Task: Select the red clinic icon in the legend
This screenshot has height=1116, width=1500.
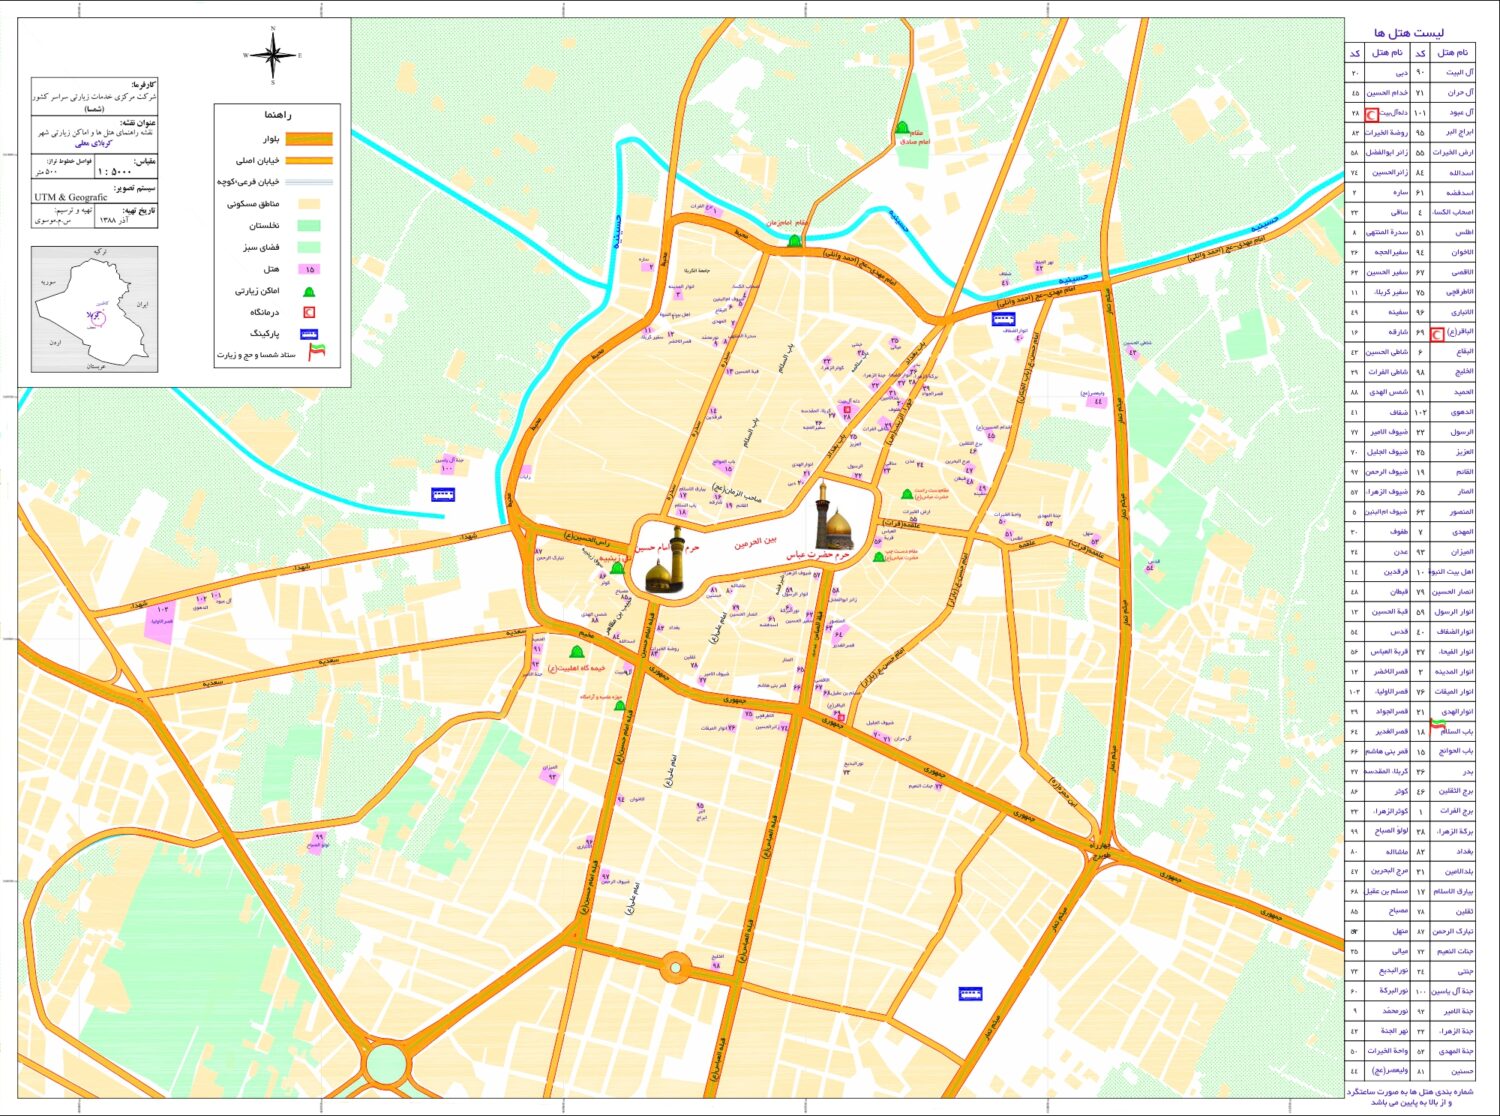Action: (309, 313)
